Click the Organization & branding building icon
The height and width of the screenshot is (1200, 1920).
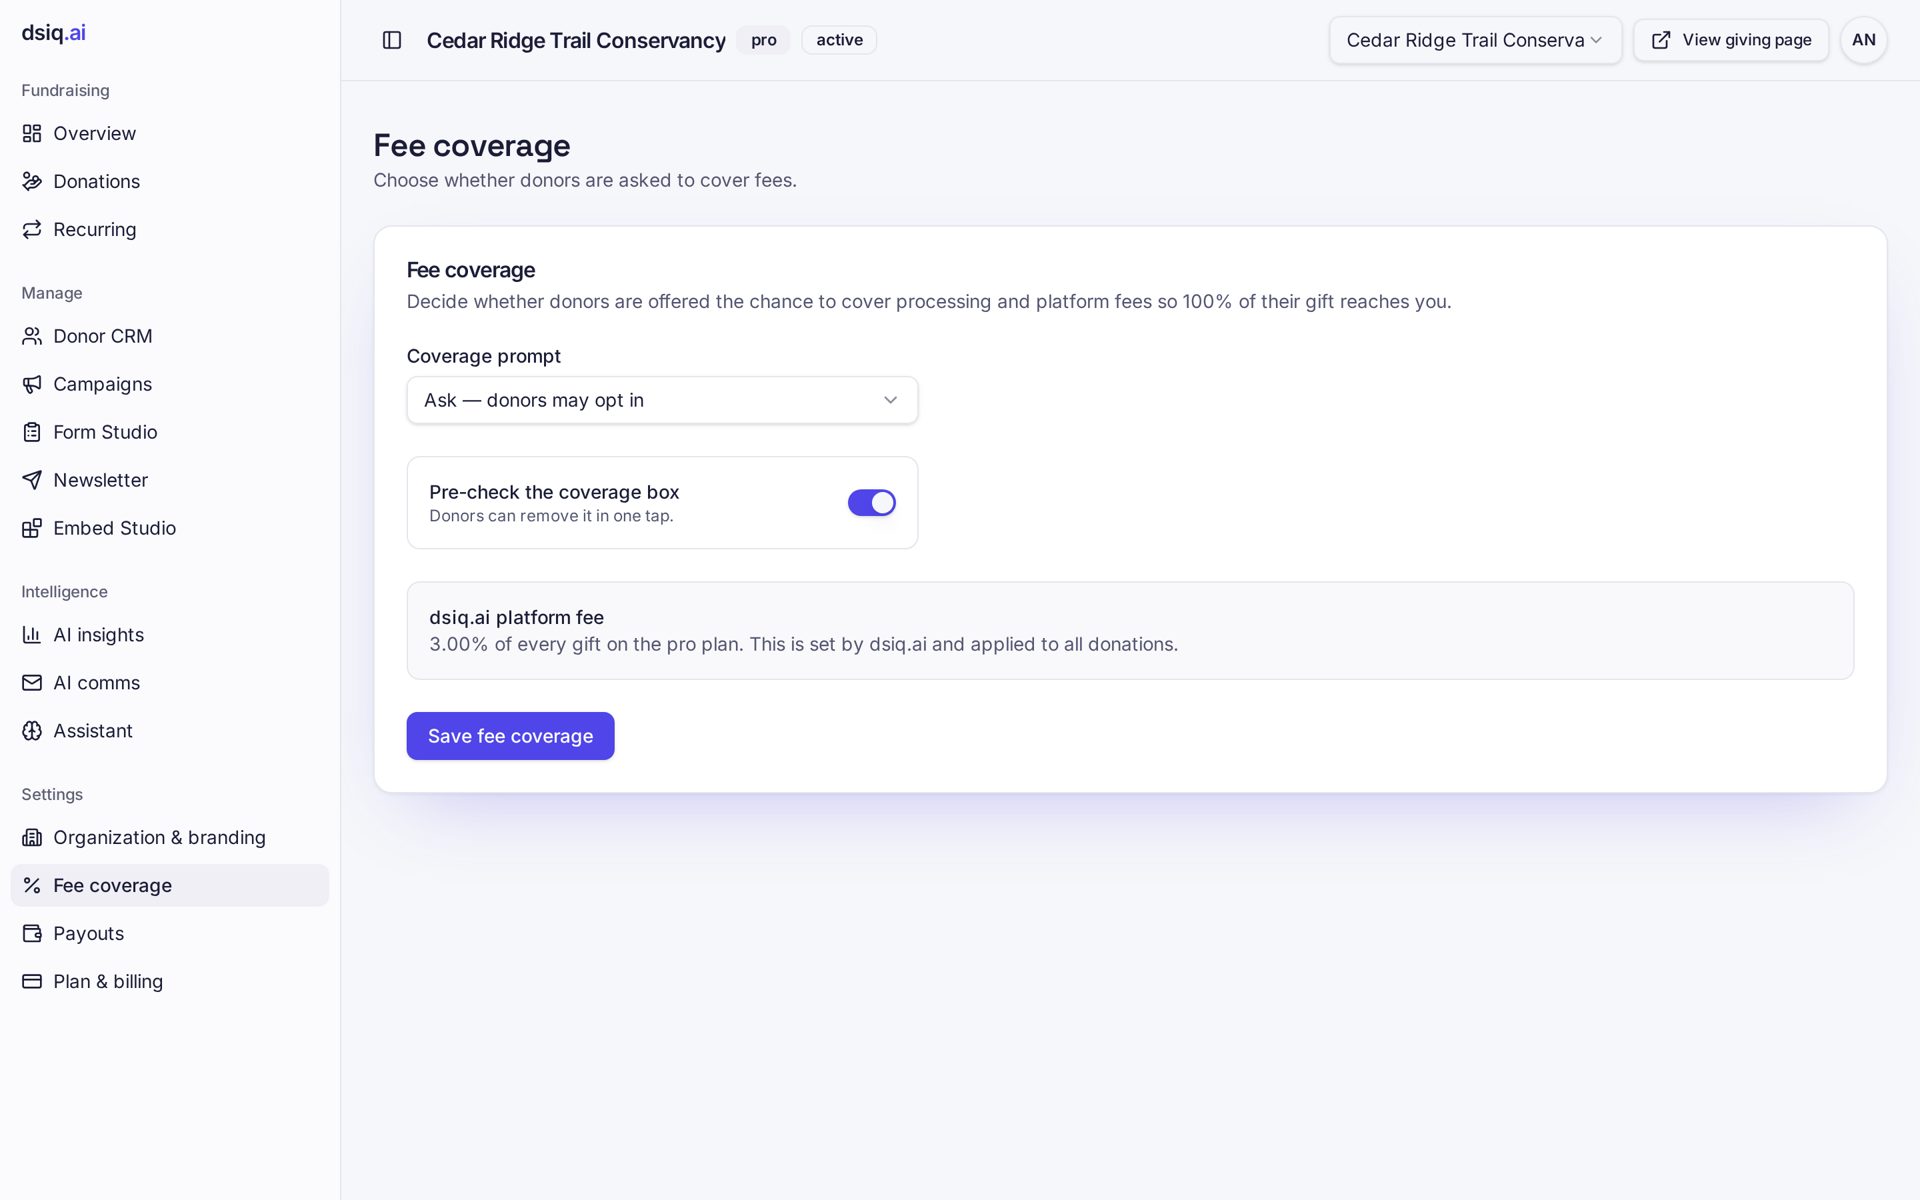(32, 838)
